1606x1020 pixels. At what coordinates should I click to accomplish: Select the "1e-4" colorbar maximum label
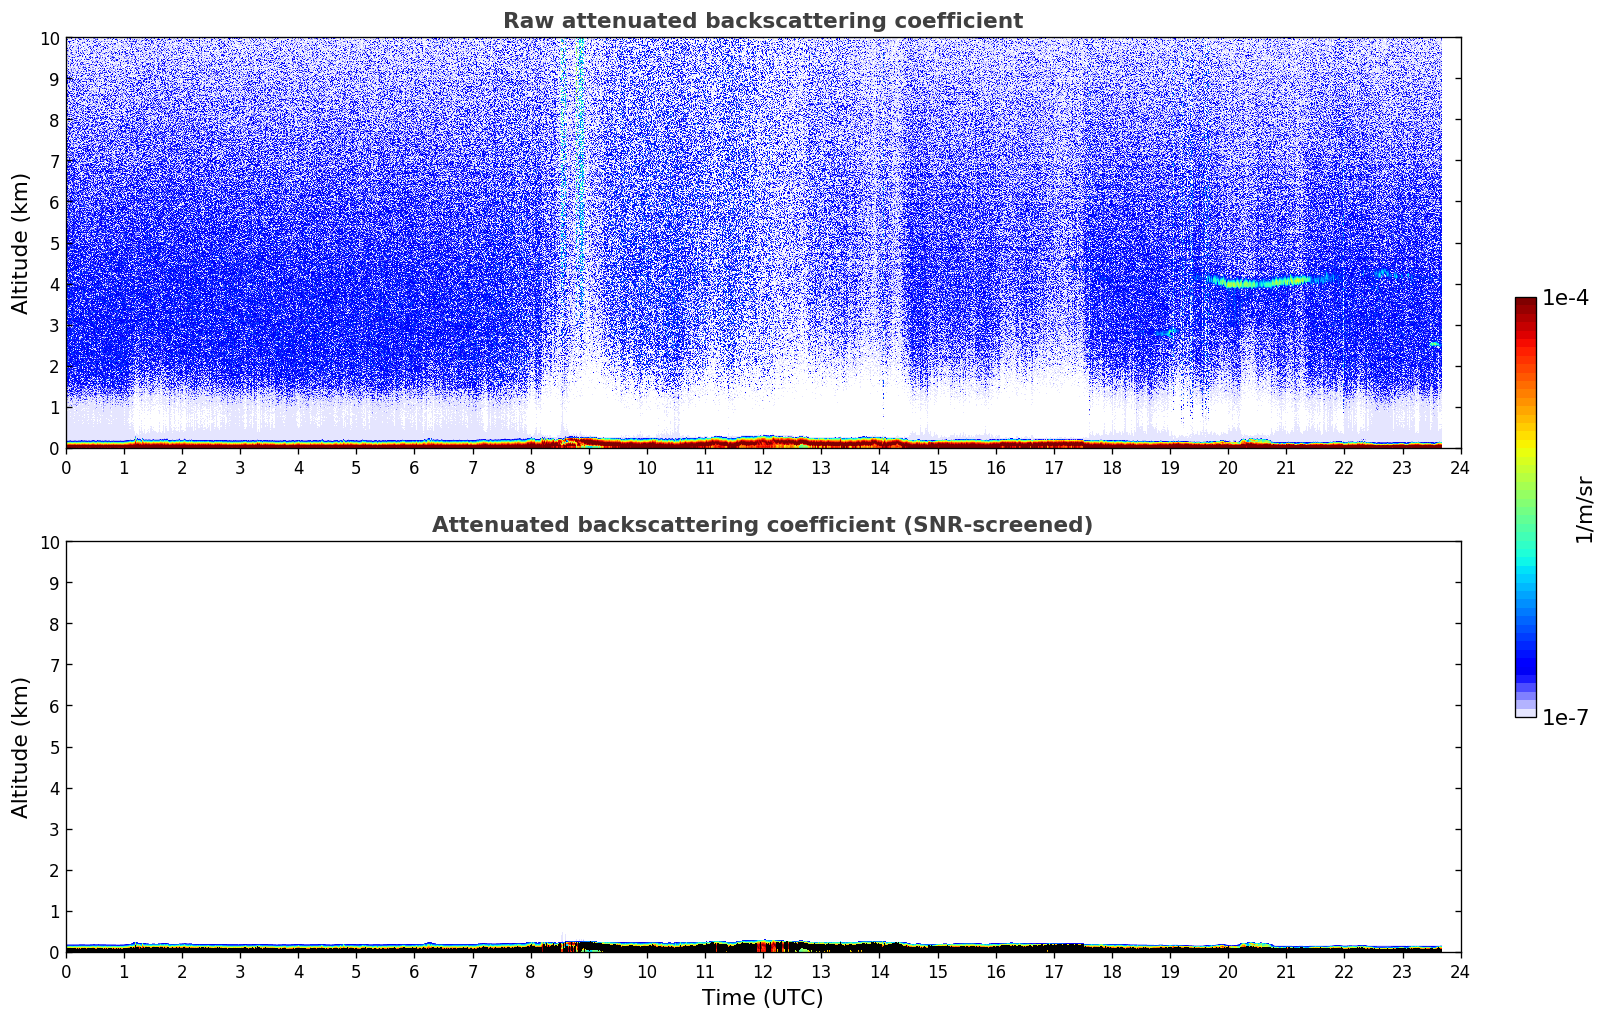click(1565, 298)
